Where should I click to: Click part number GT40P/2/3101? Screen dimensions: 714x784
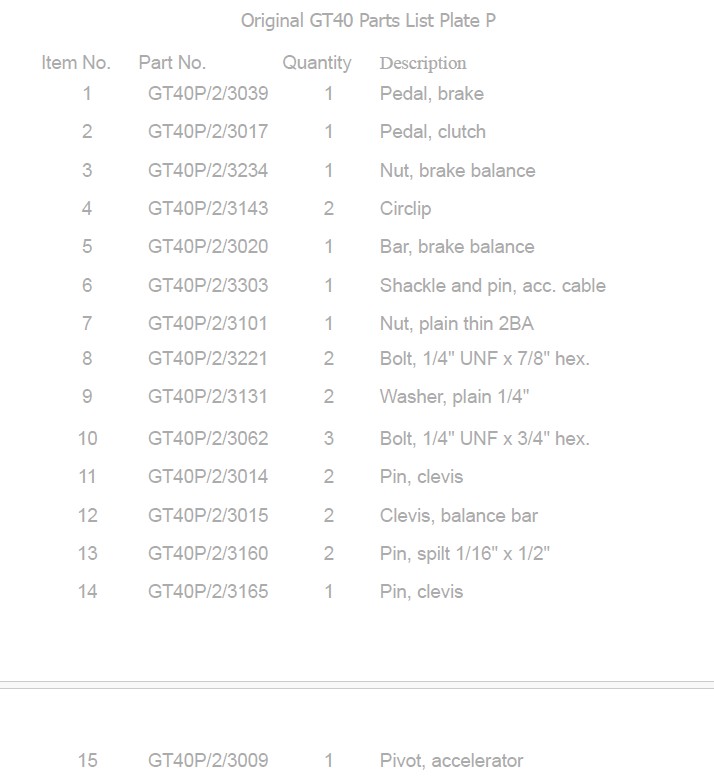click(x=208, y=324)
